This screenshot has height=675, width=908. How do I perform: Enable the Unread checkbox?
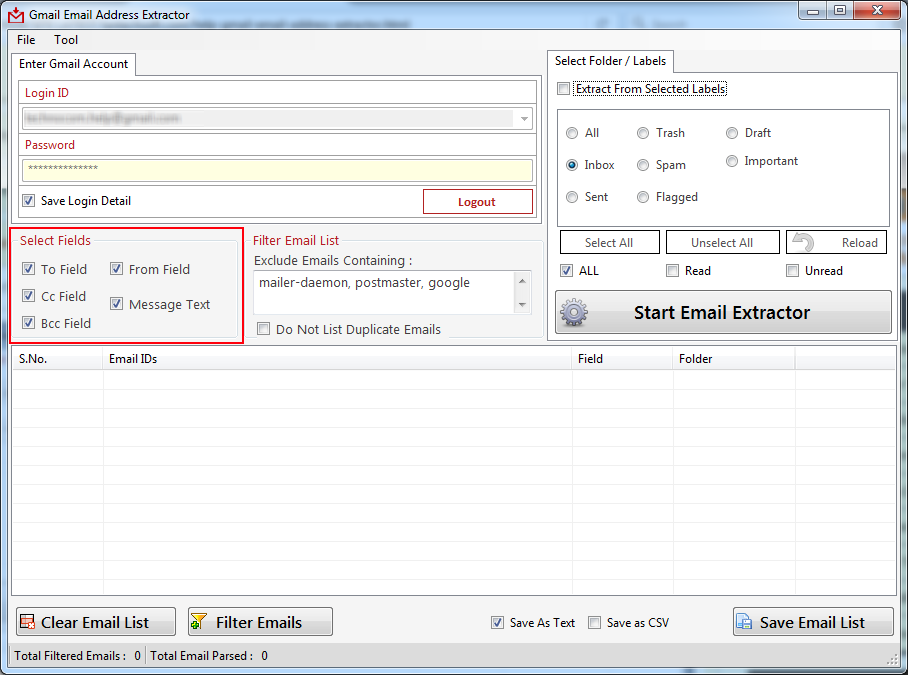[792, 270]
